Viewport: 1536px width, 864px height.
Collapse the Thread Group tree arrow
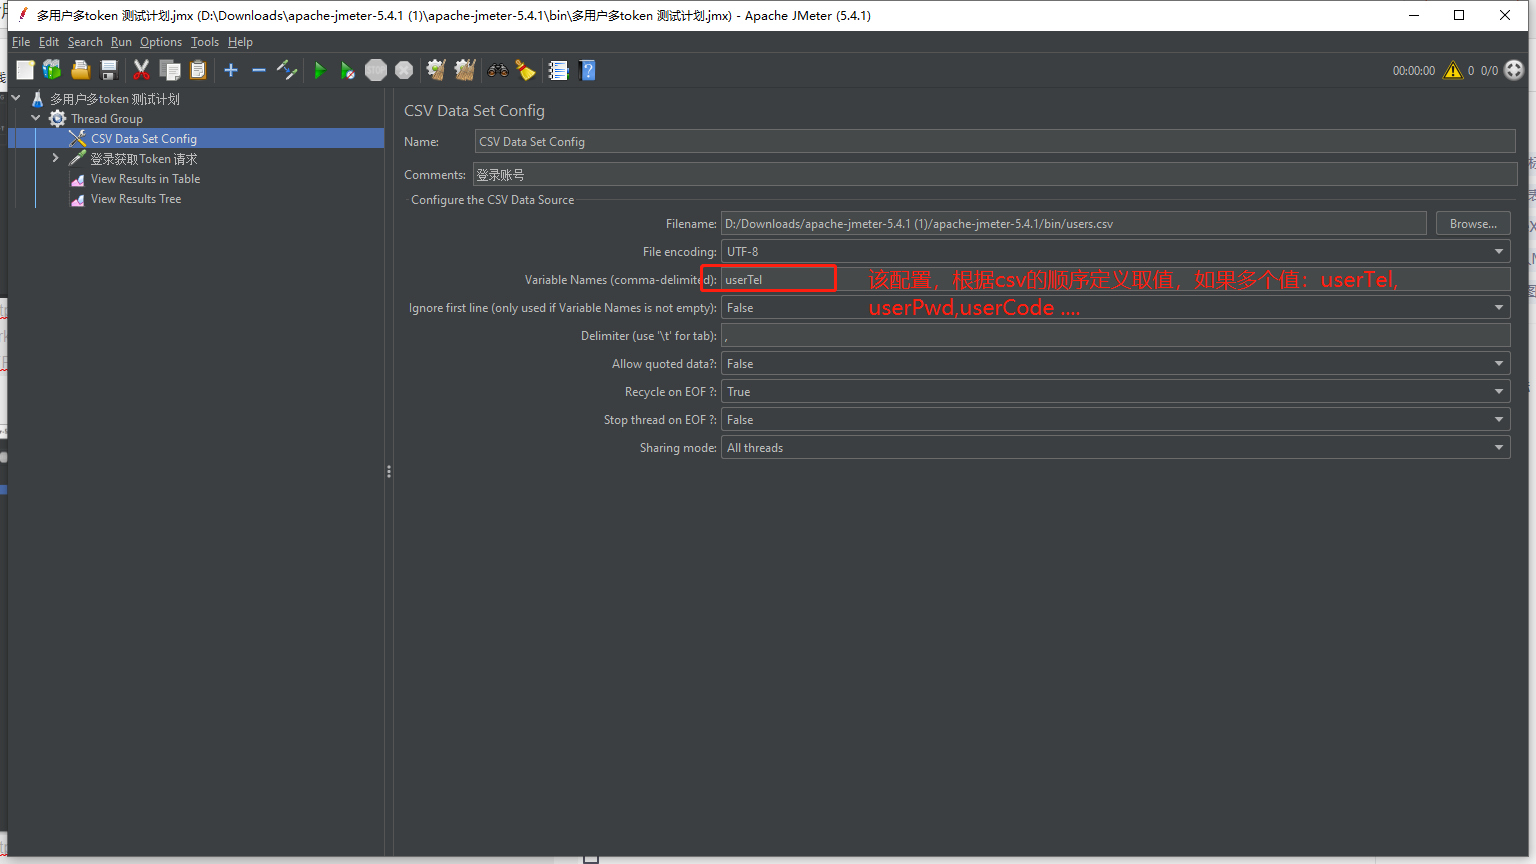tap(36, 118)
